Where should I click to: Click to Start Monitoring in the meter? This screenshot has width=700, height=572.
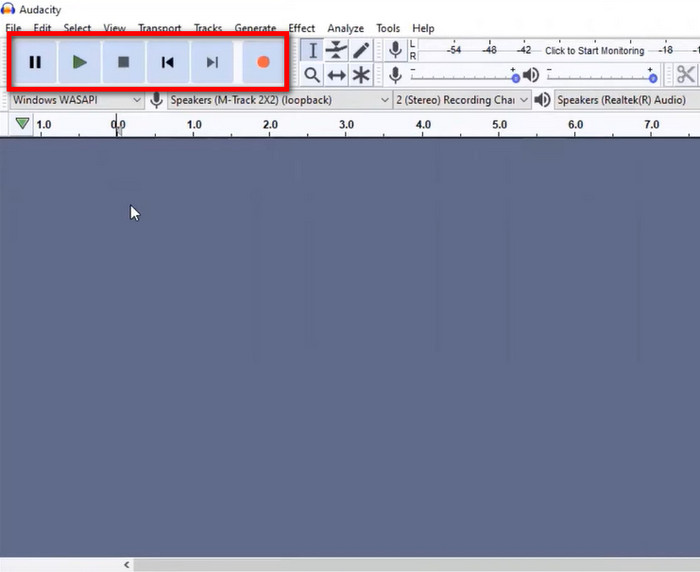594,50
